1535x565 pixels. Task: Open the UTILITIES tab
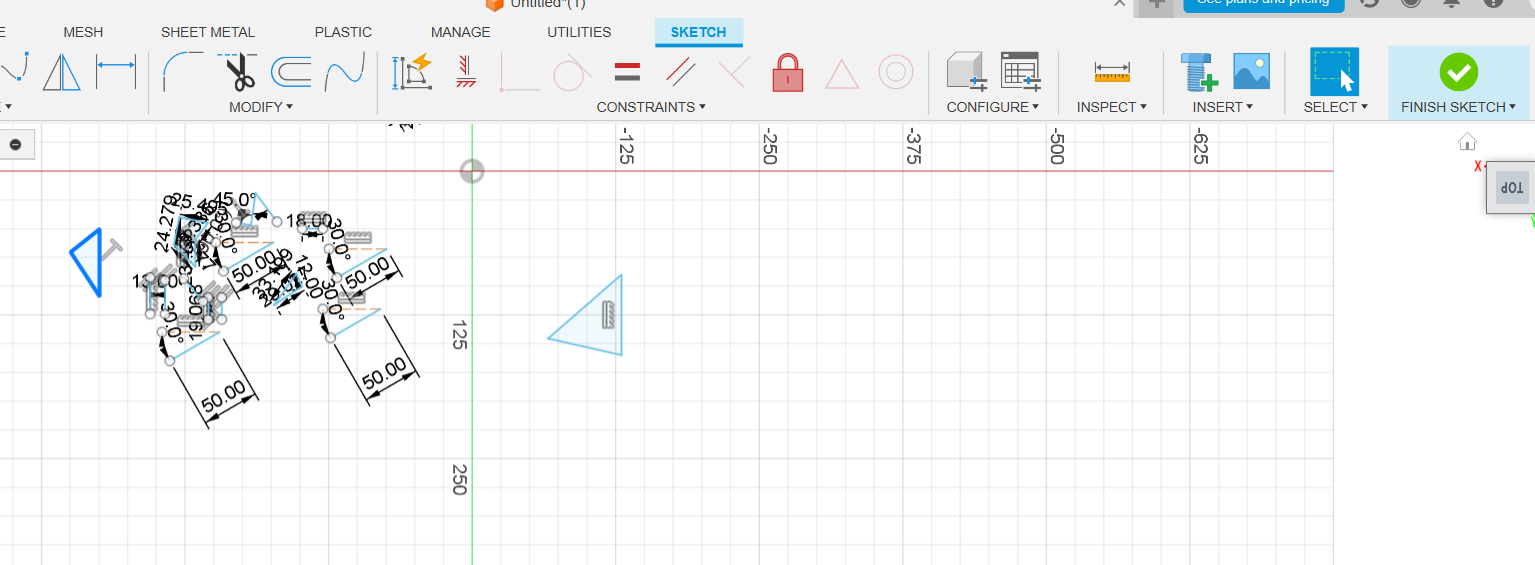click(x=579, y=32)
